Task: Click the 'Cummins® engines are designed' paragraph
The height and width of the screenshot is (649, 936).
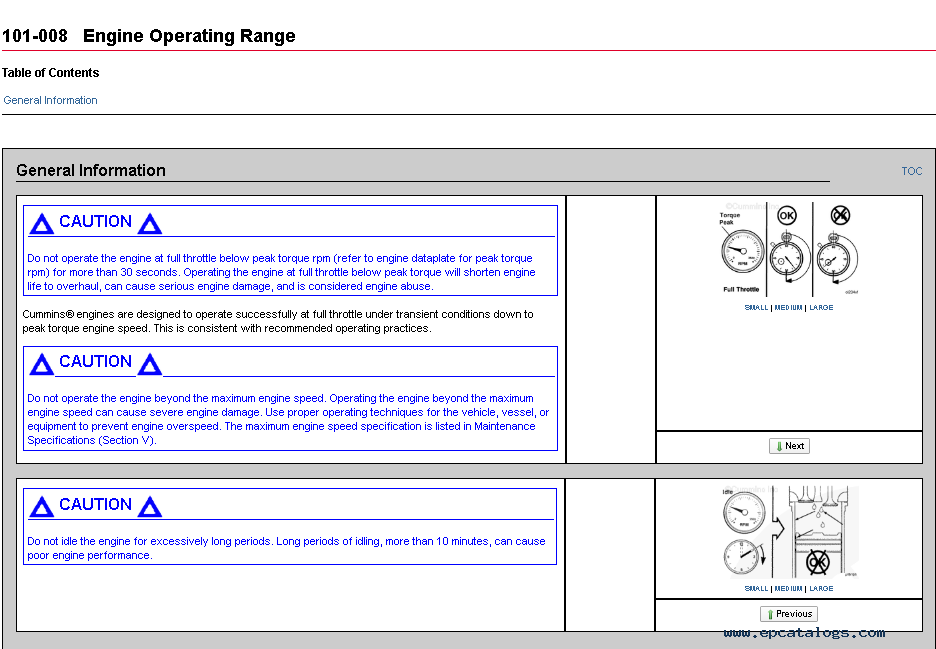Action: pos(278,321)
